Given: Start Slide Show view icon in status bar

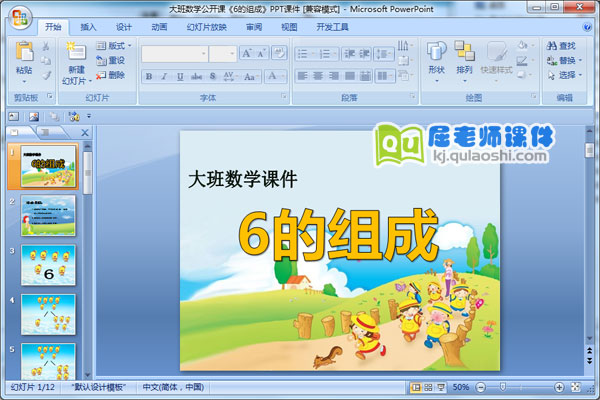Looking at the screenshot, I should (x=441, y=387).
